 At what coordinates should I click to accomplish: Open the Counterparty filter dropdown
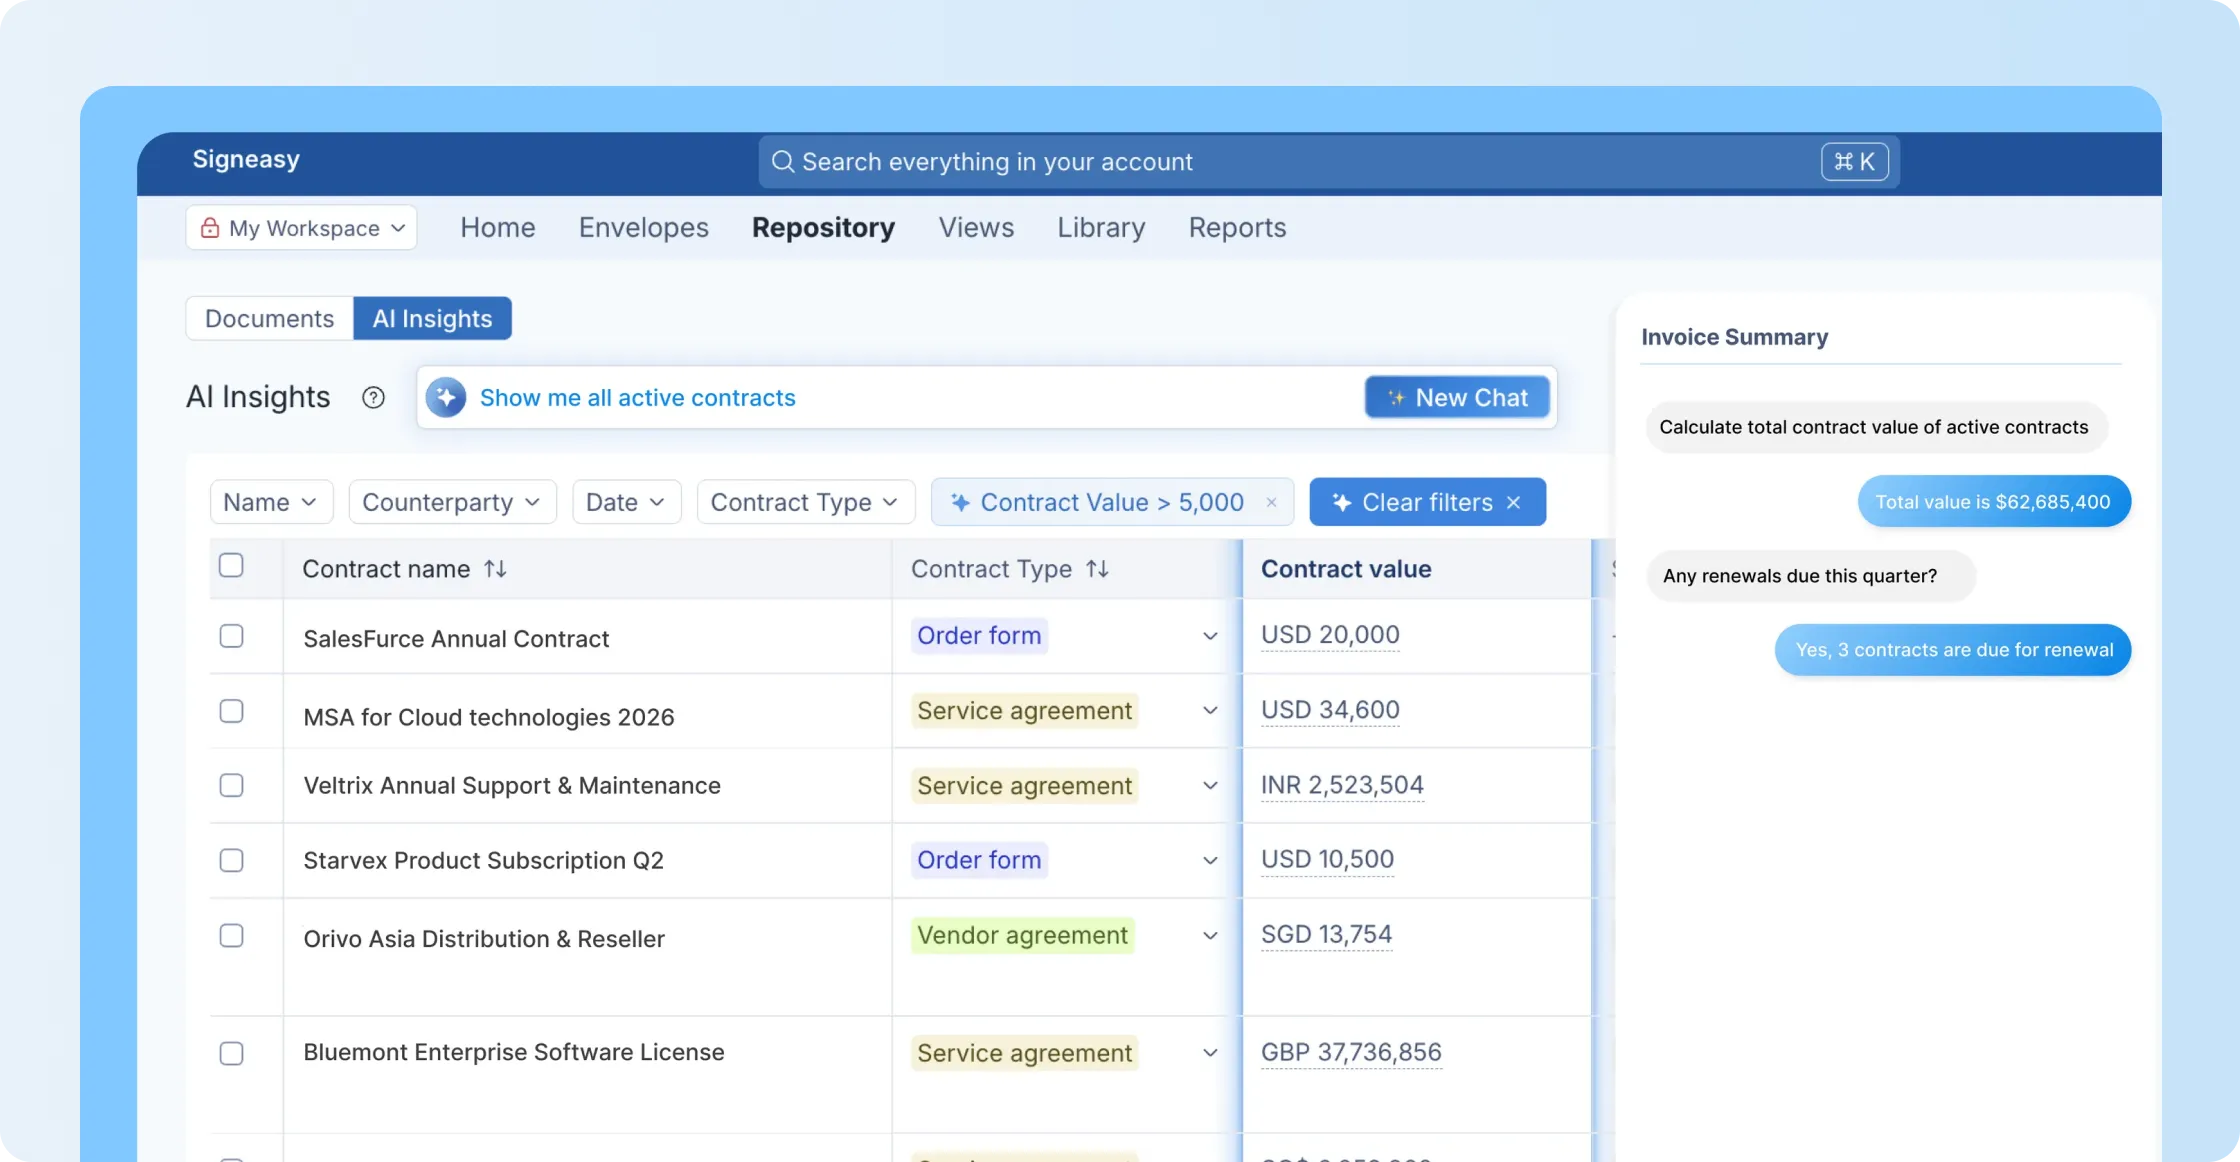point(452,502)
